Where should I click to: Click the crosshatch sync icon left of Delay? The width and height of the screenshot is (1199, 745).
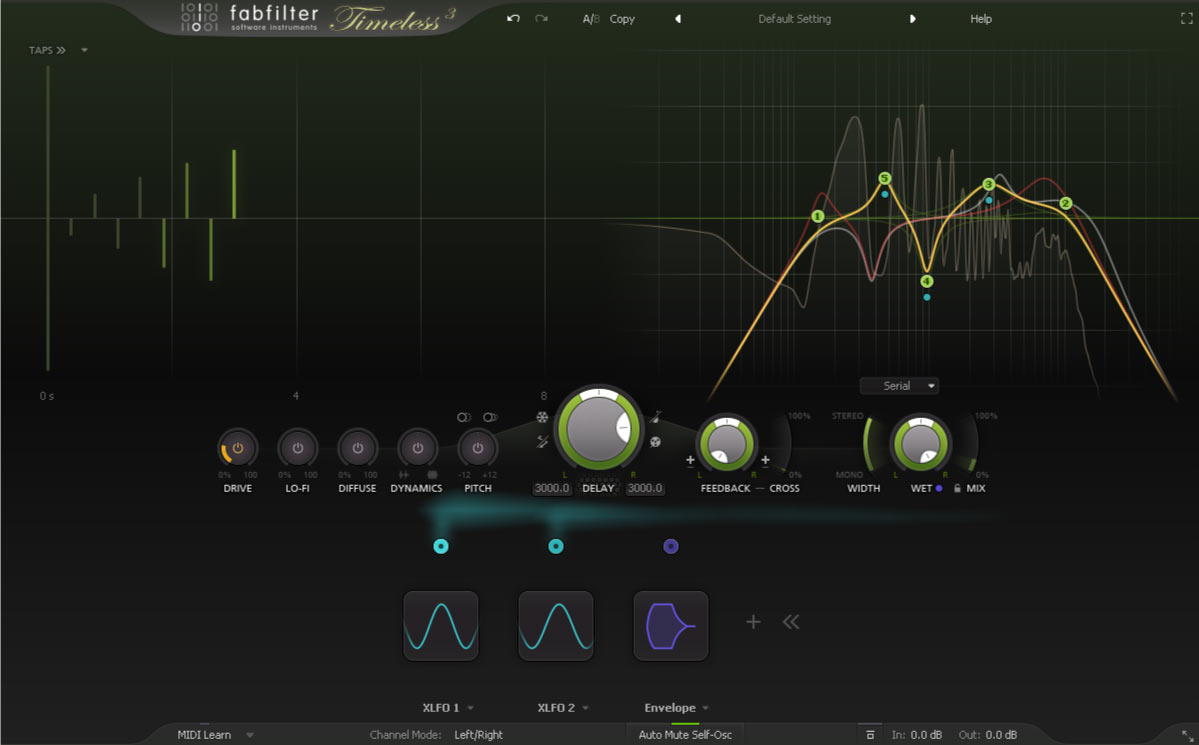pyautogui.click(x=543, y=443)
